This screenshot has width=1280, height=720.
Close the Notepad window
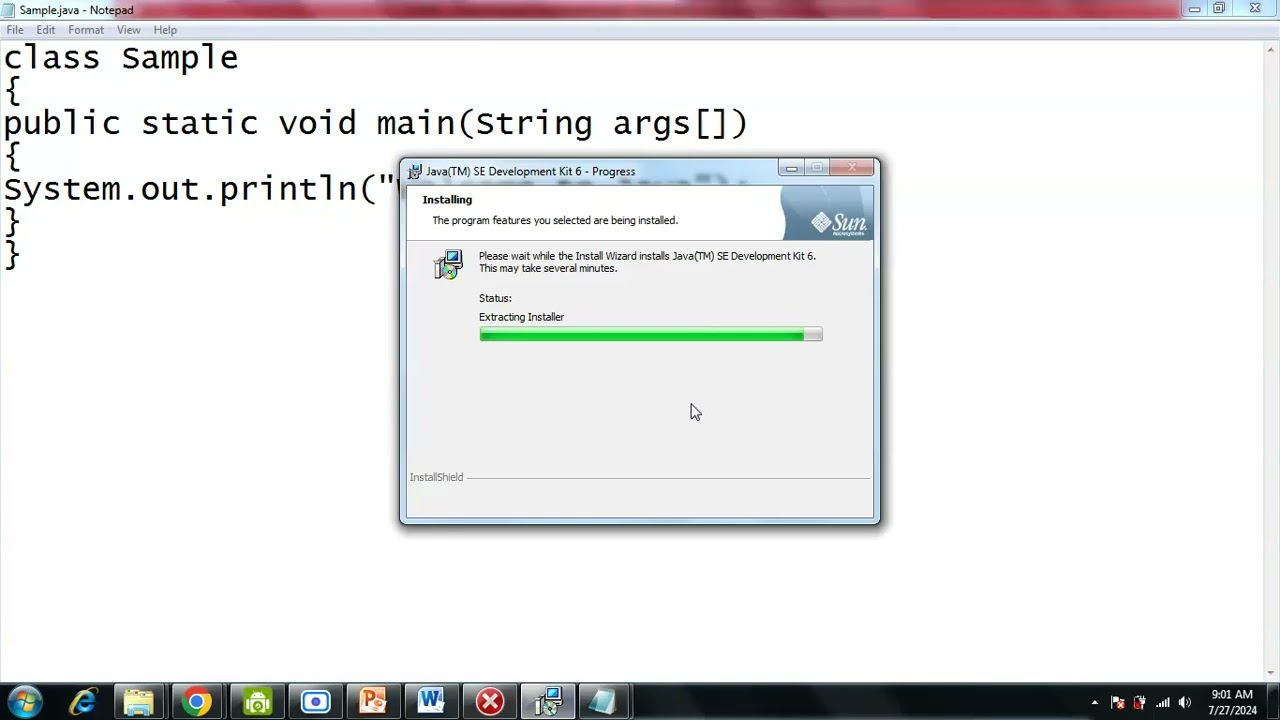[1255, 9]
